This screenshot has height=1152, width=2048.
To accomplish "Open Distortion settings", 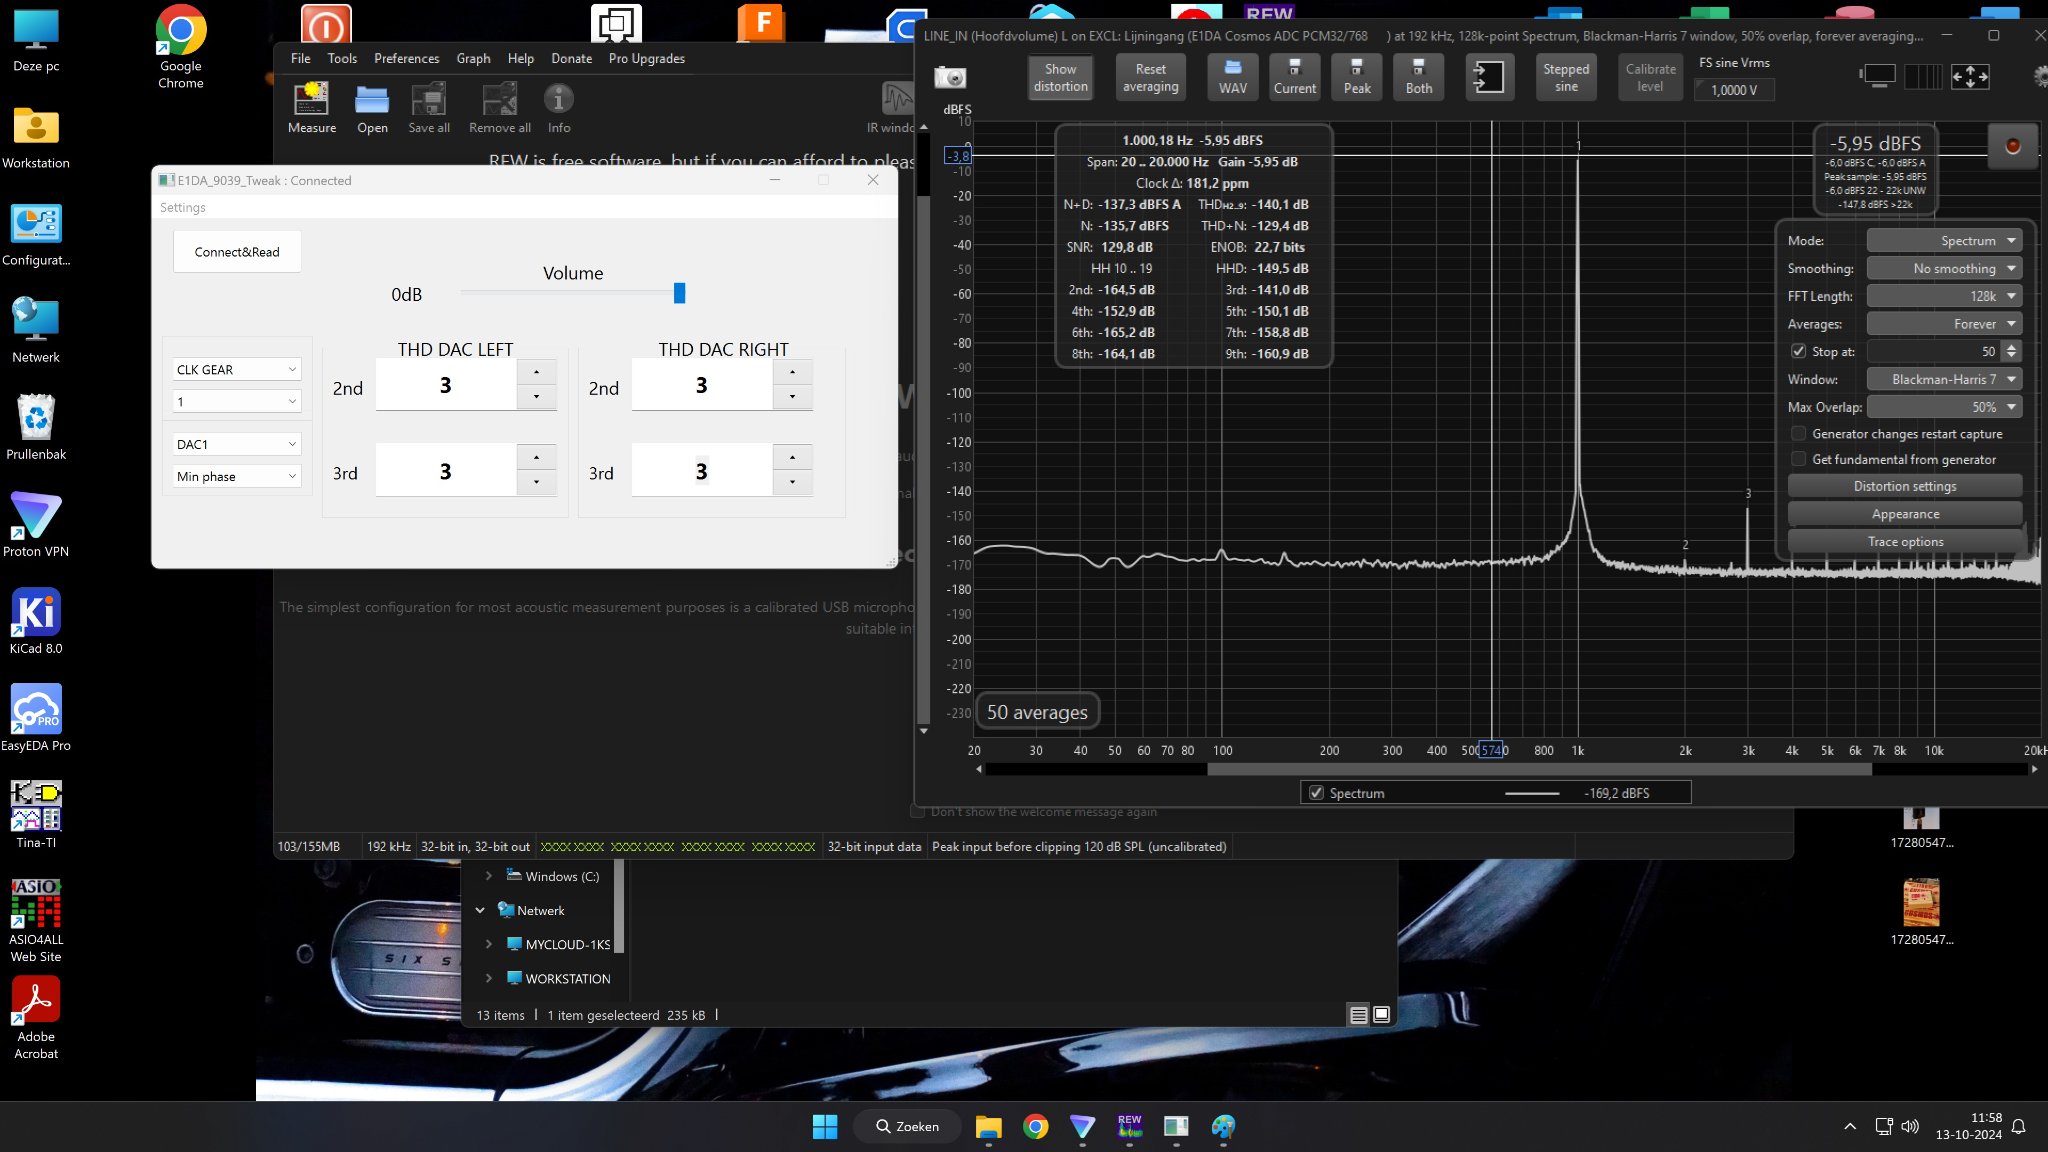I will pyautogui.click(x=1904, y=486).
